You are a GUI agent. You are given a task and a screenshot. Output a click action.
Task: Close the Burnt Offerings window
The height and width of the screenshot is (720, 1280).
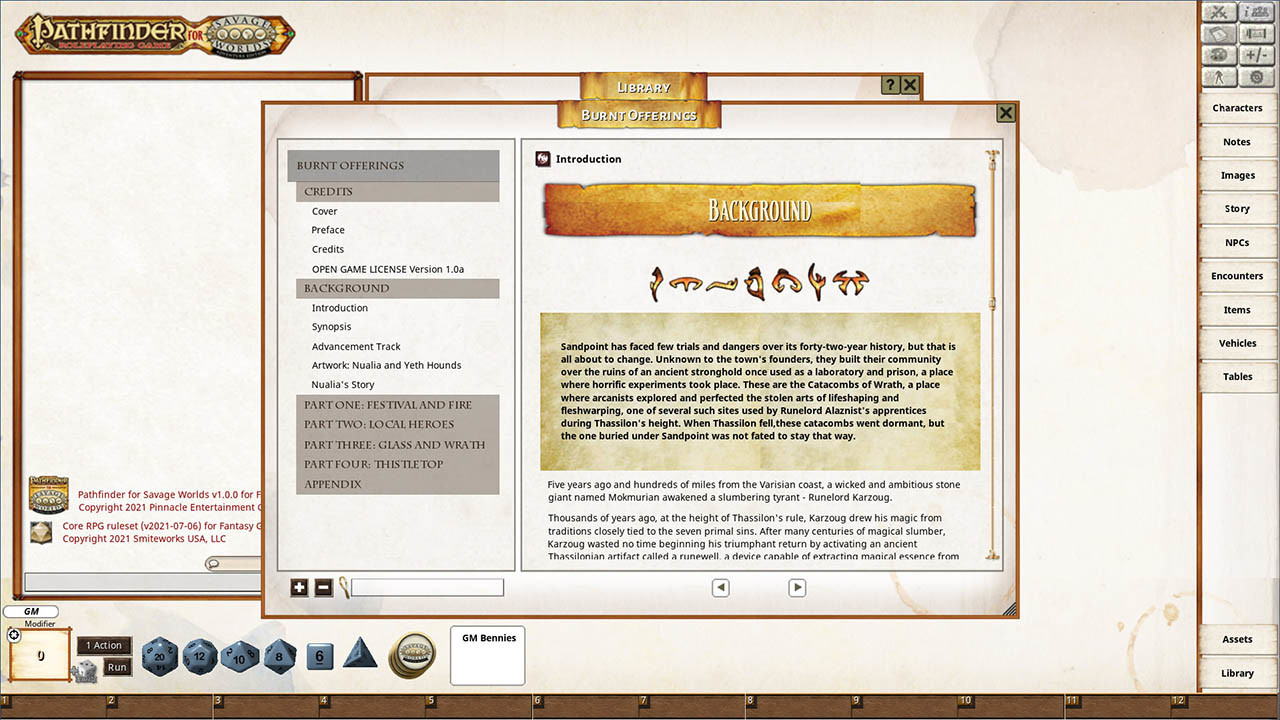point(1006,113)
